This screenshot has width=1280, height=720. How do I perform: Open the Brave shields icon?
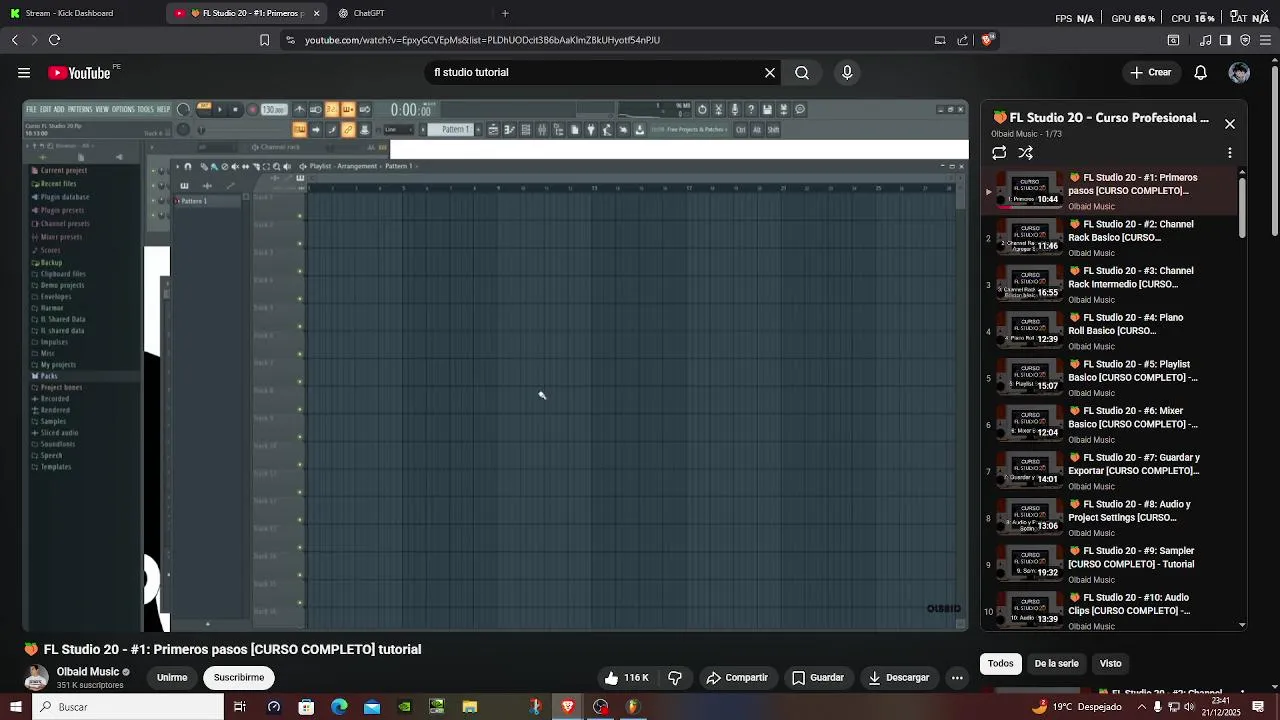[x=987, y=40]
